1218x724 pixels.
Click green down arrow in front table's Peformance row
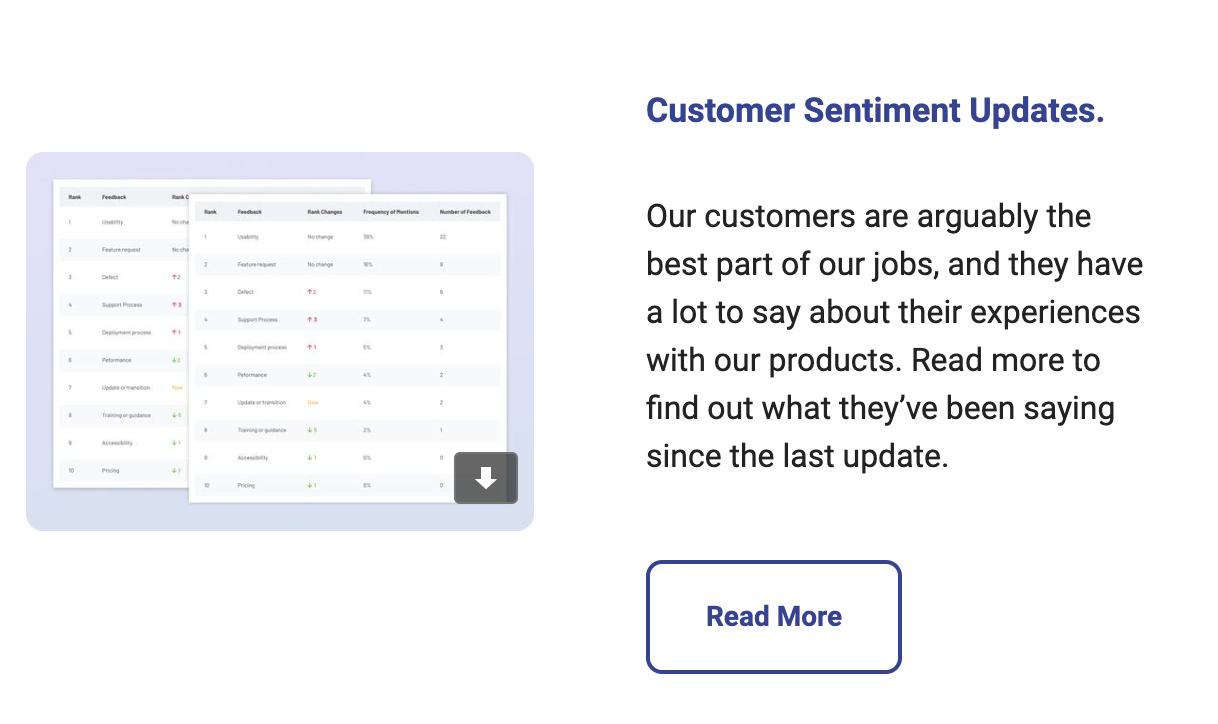(310, 375)
